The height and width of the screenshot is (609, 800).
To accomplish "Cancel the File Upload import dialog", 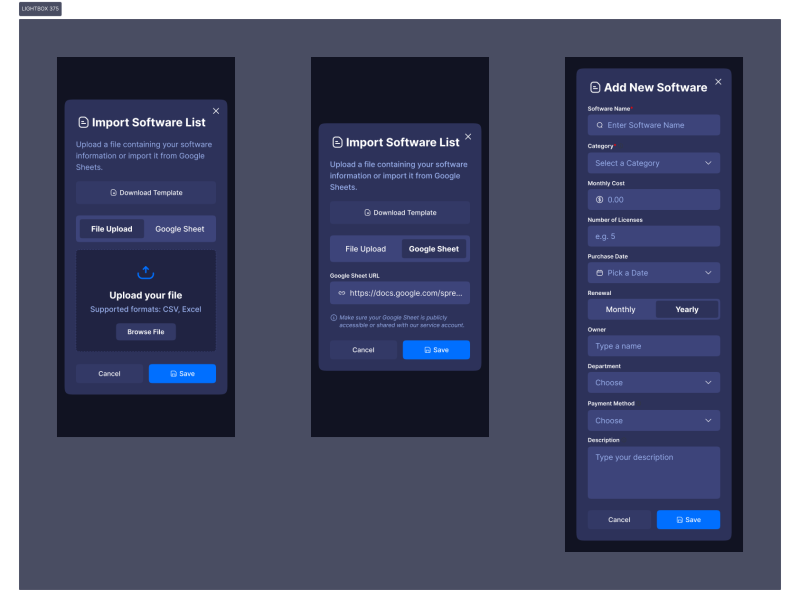I will pyautogui.click(x=109, y=373).
